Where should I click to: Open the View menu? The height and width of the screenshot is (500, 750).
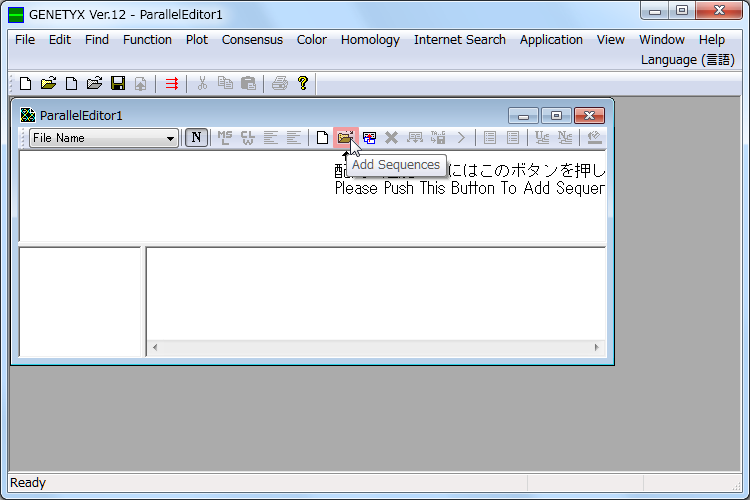[610, 40]
